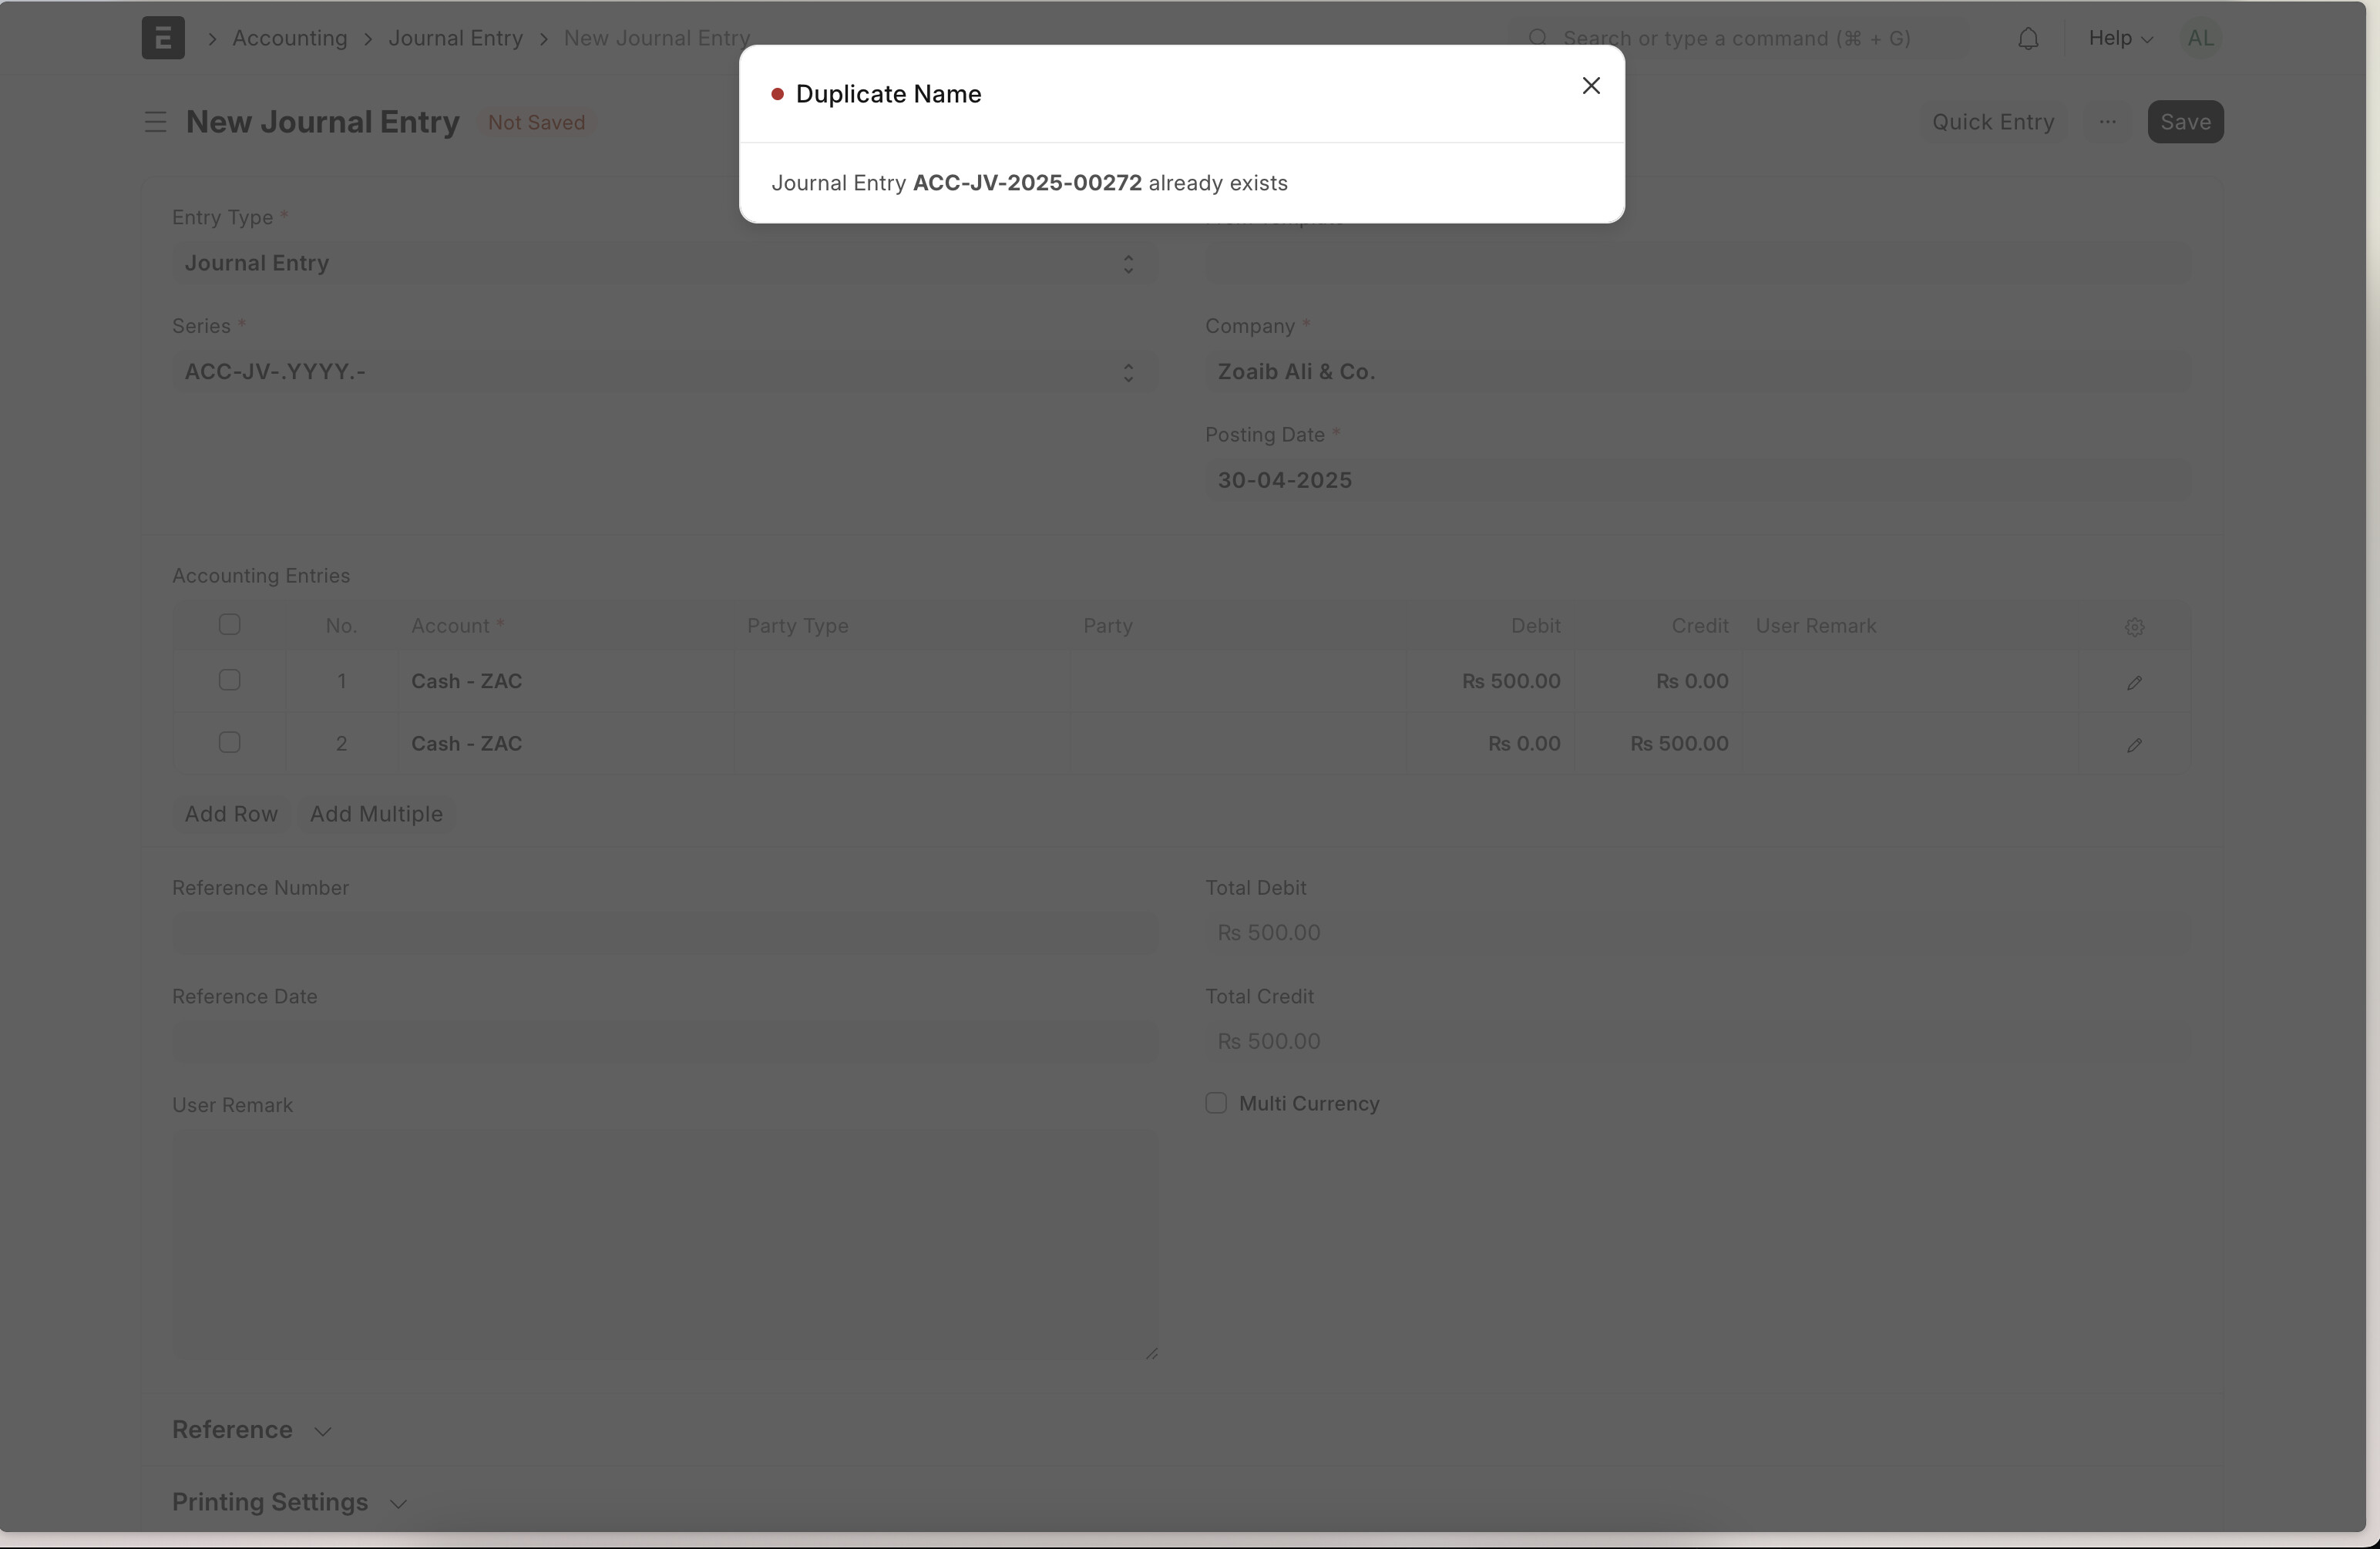Edit row 2 with pencil icon
This screenshot has width=2380, height=1549.
click(2134, 745)
